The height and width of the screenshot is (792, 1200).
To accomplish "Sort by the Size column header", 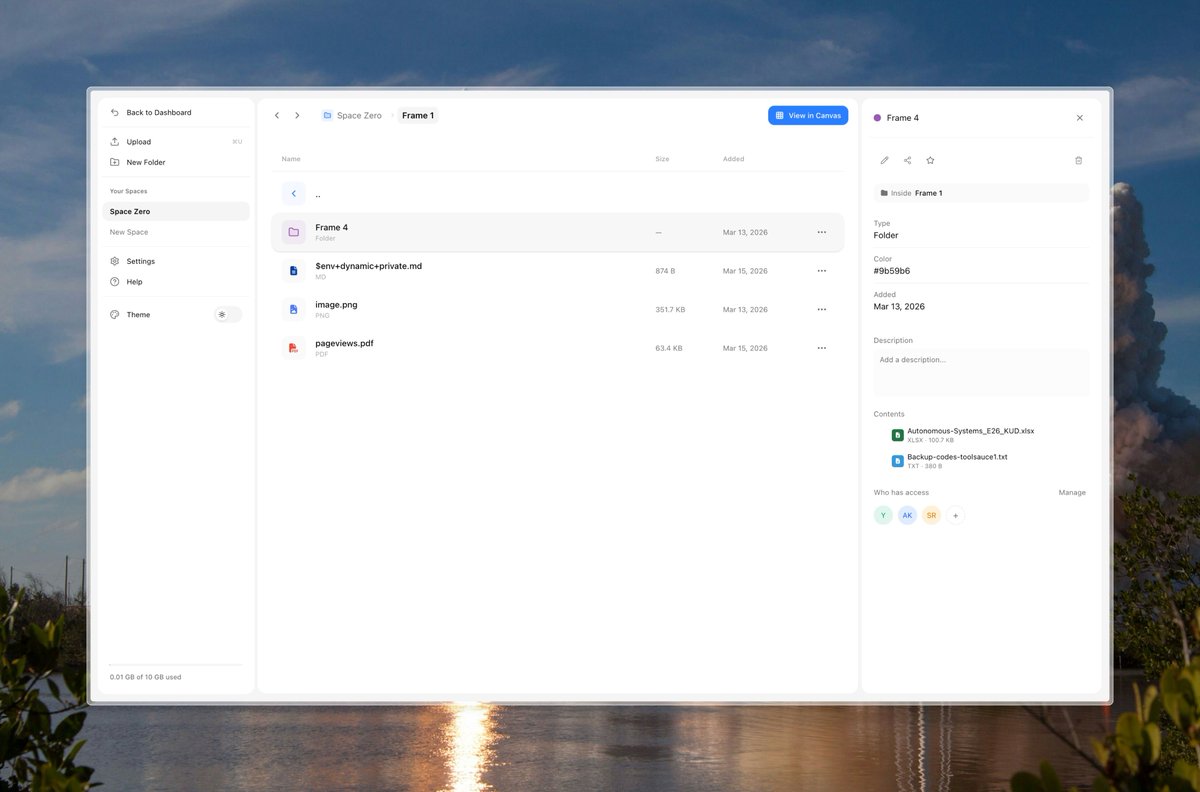I will (662, 159).
